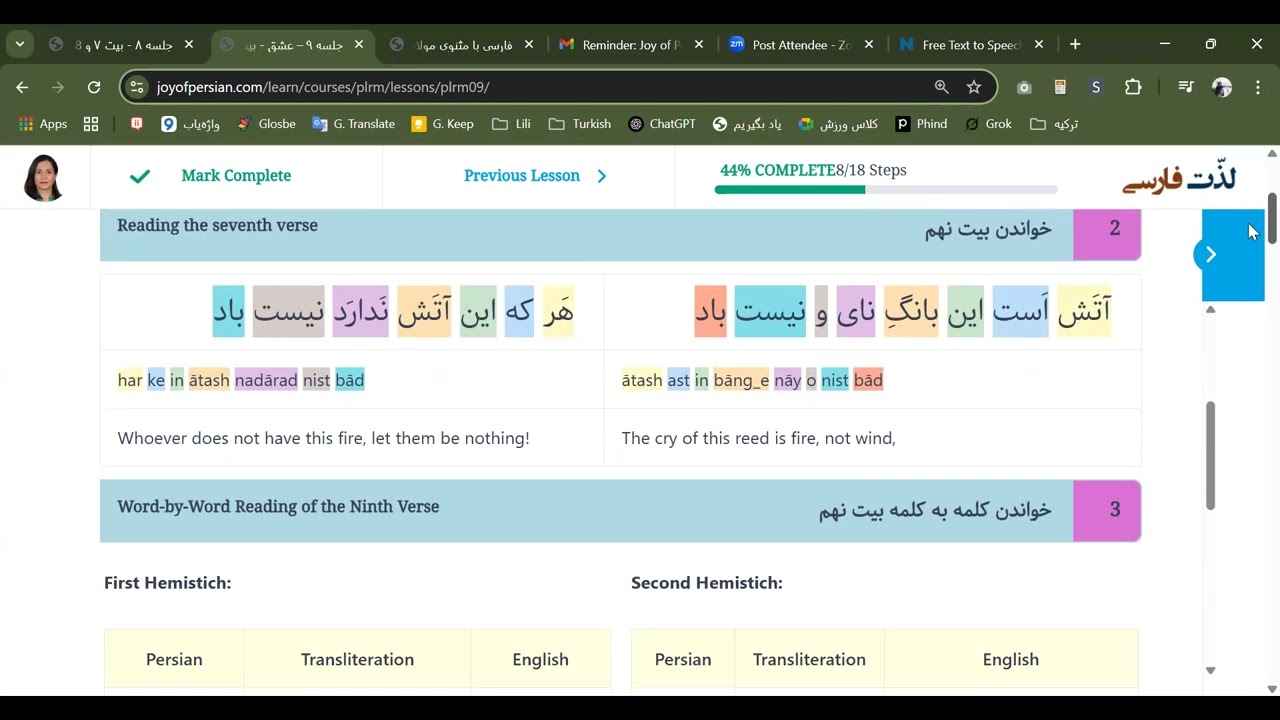The image size is (1280, 720).
Task: Click the red square bookmark icon
Action: (x=137, y=124)
